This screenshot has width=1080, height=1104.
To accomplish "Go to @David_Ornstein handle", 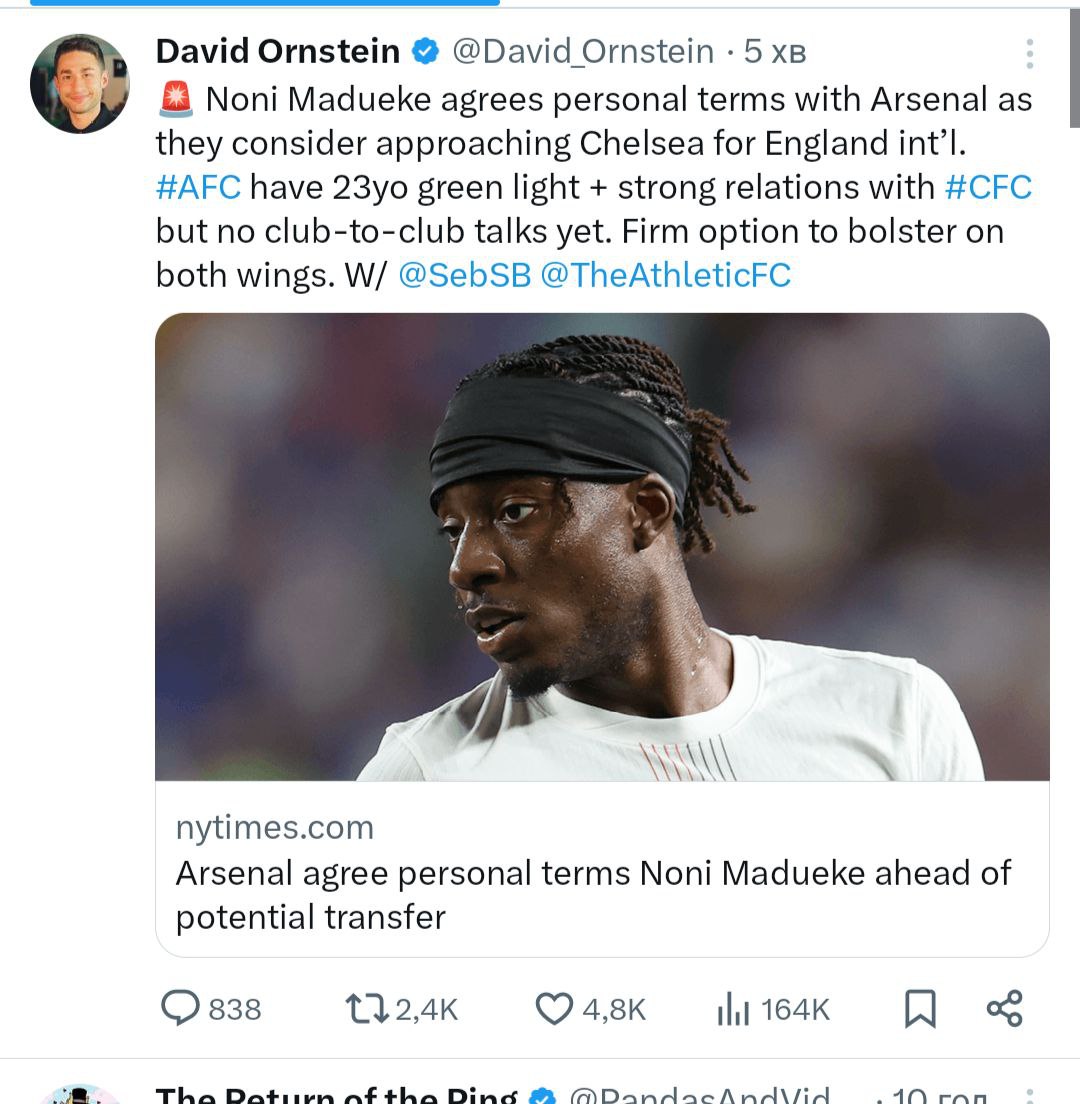I will (x=583, y=52).
